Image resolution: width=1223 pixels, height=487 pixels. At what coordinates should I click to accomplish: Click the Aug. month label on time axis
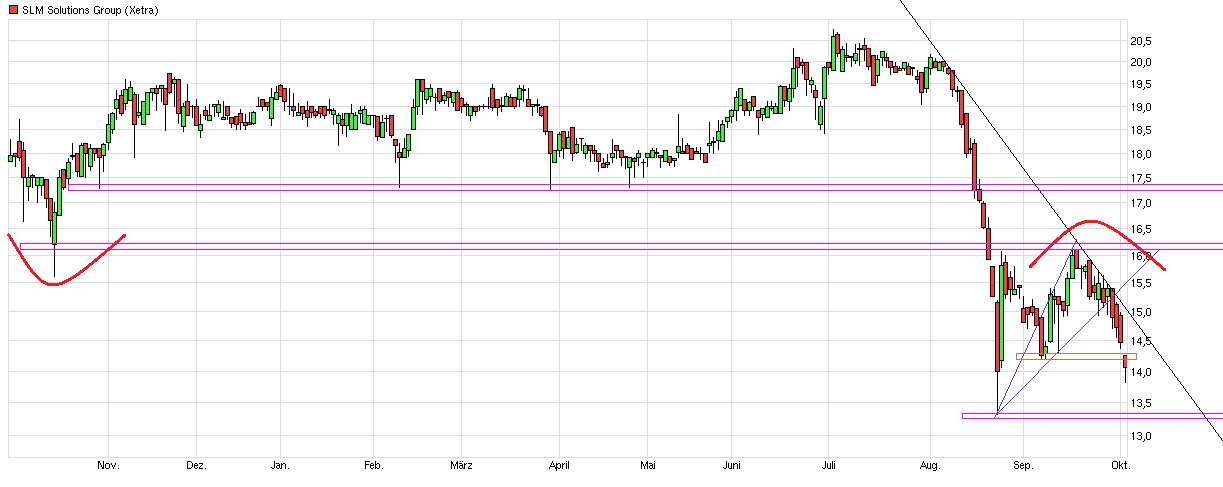pos(932,466)
